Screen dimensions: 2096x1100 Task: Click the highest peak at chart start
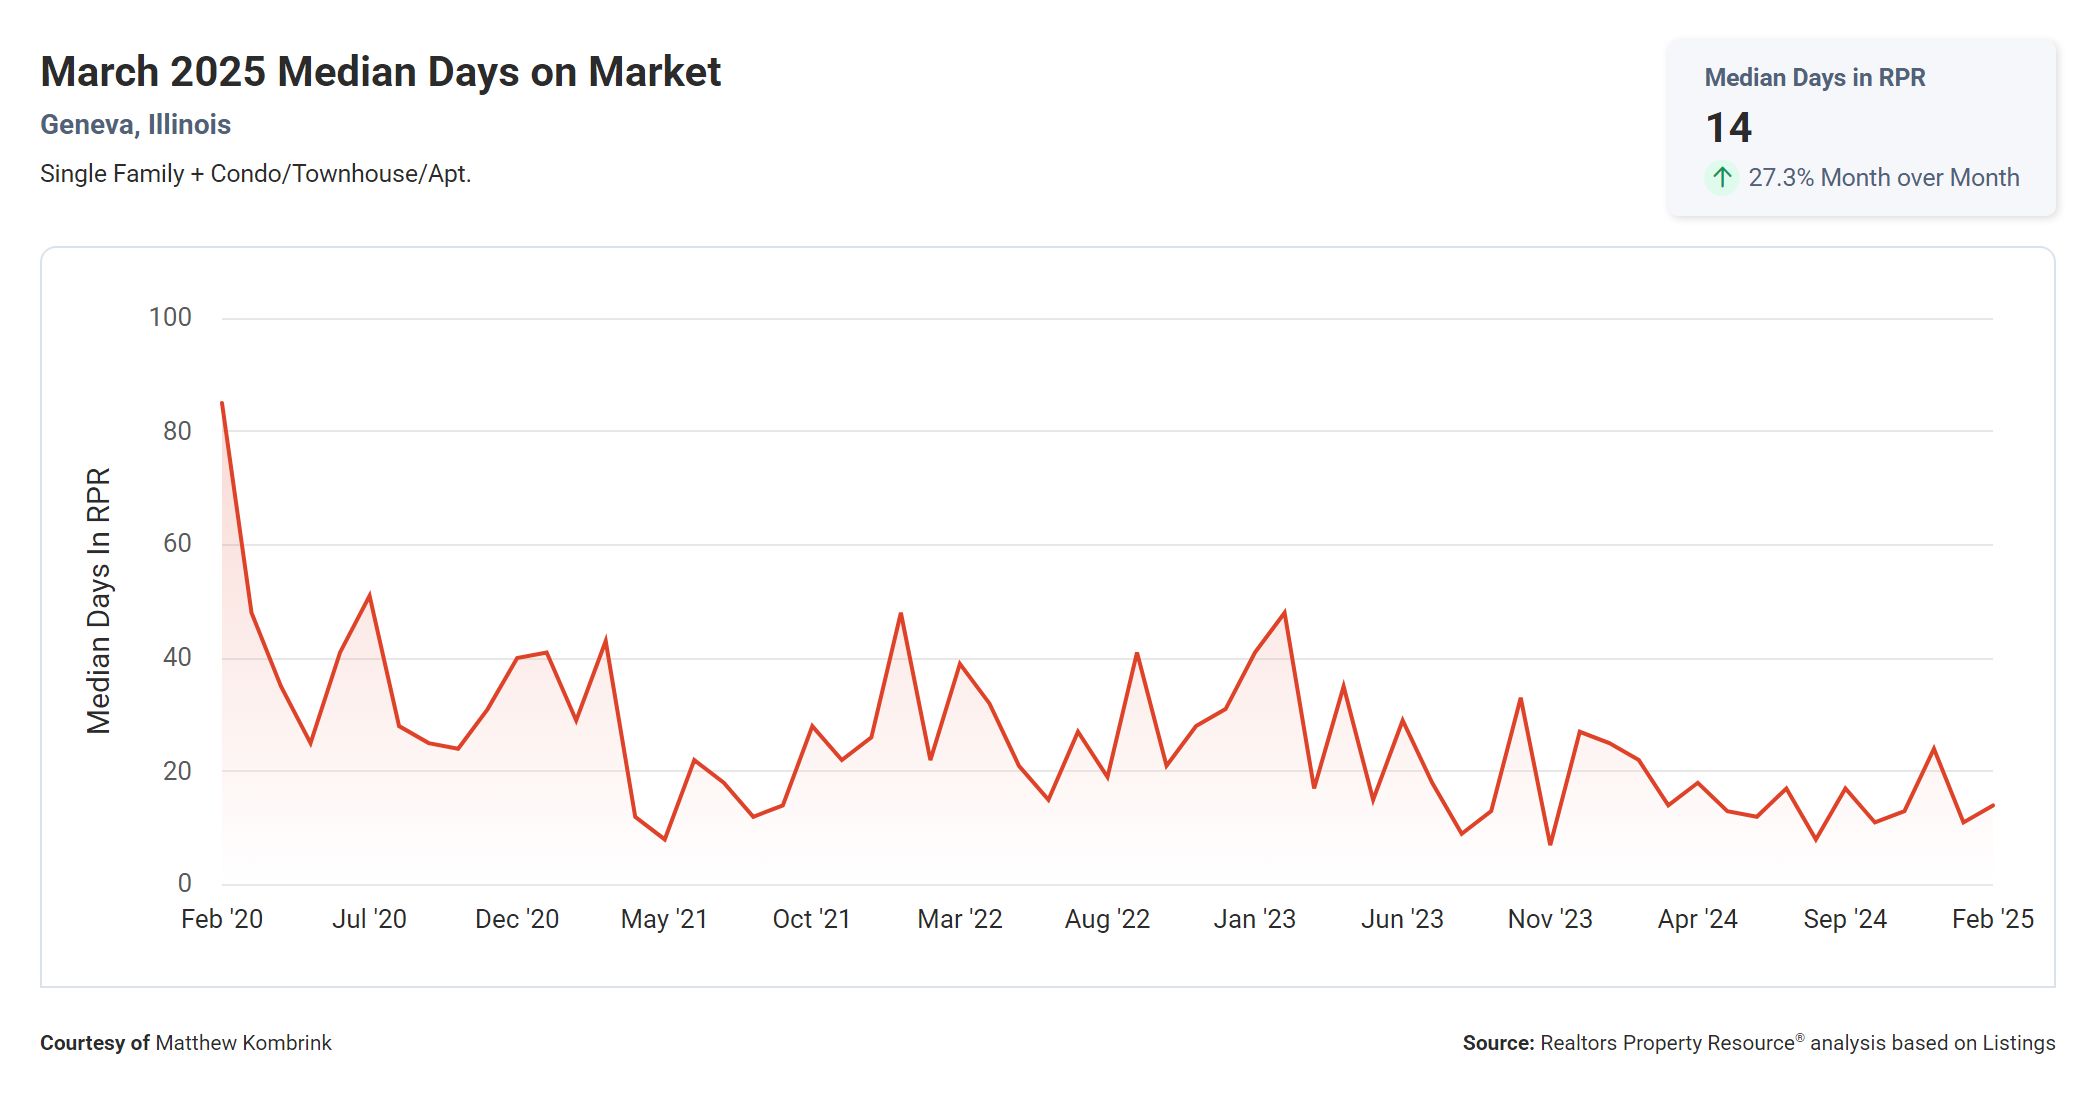click(x=222, y=404)
